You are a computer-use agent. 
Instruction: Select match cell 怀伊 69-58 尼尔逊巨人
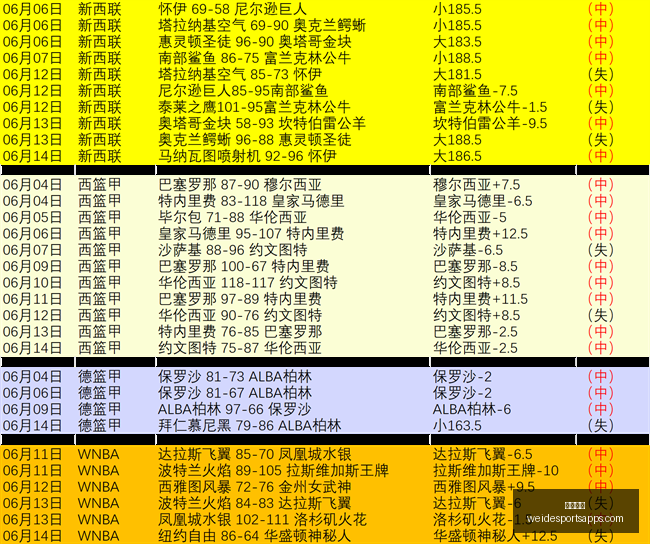(x=232, y=9)
